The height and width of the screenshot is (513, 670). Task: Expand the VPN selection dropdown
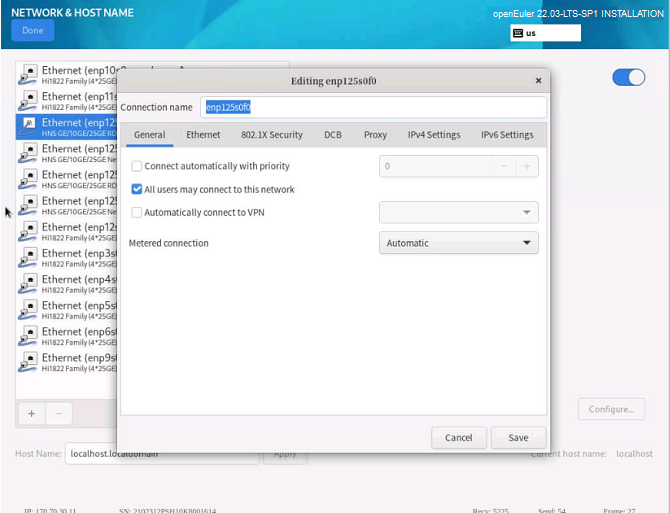point(459,212)
